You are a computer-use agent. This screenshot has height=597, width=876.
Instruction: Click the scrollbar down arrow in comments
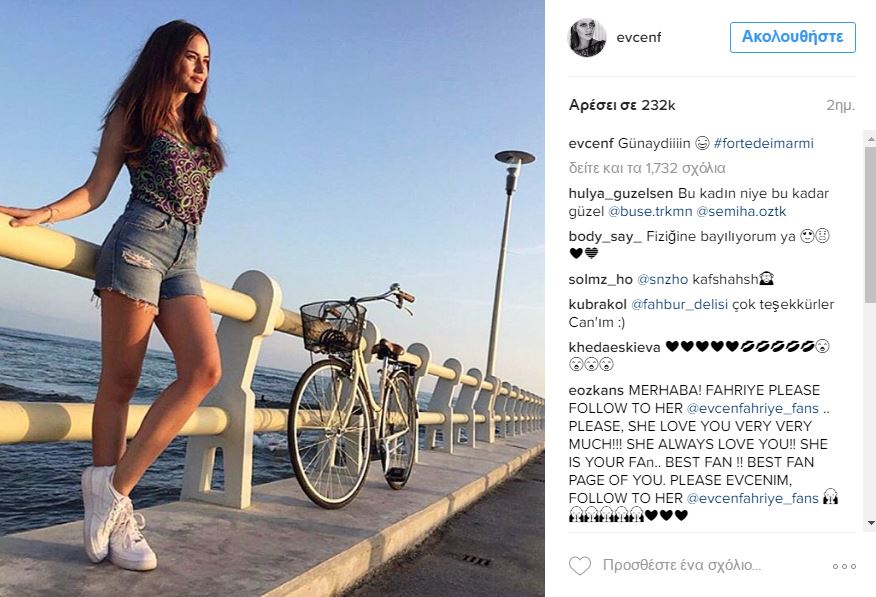[870, 523]
